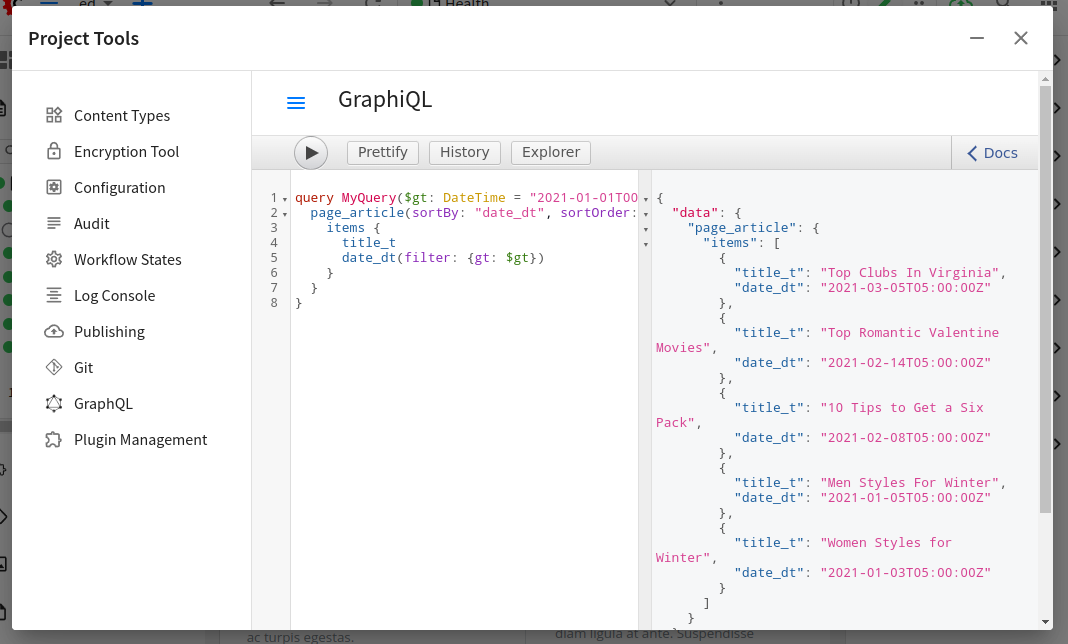Click "2021-02-14T05:00:00Z" date value
This screenshot has height=644, width=1068.
point(905,363)
